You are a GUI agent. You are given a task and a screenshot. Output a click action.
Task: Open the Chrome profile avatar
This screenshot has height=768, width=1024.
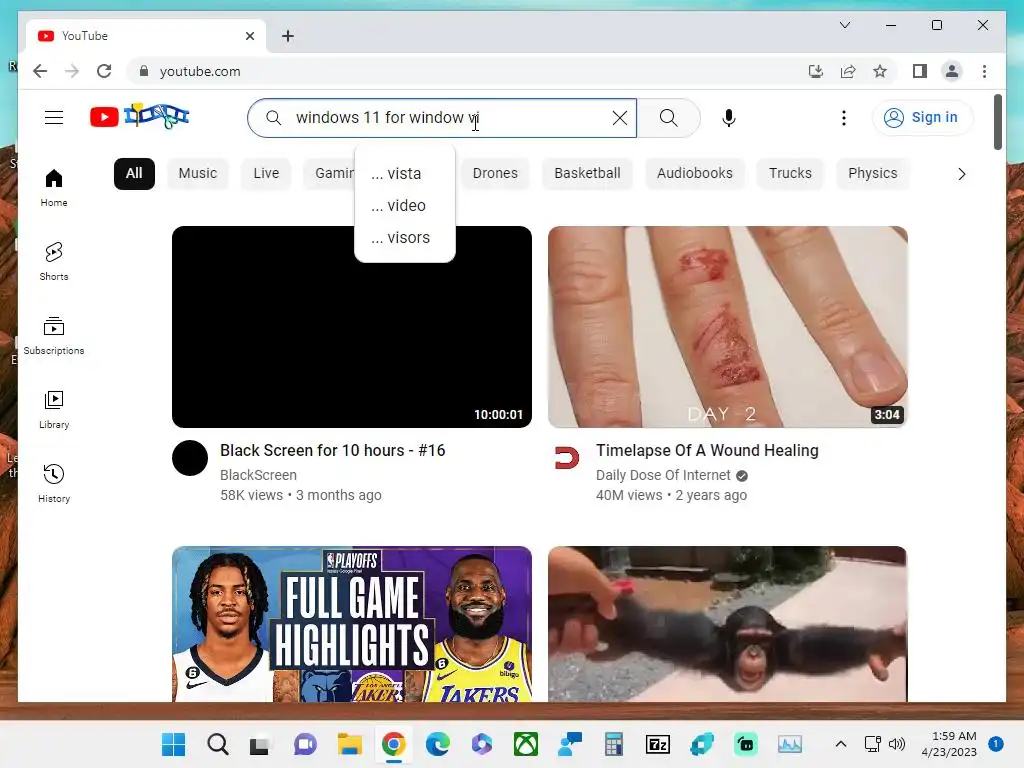[x=952, y=71]
